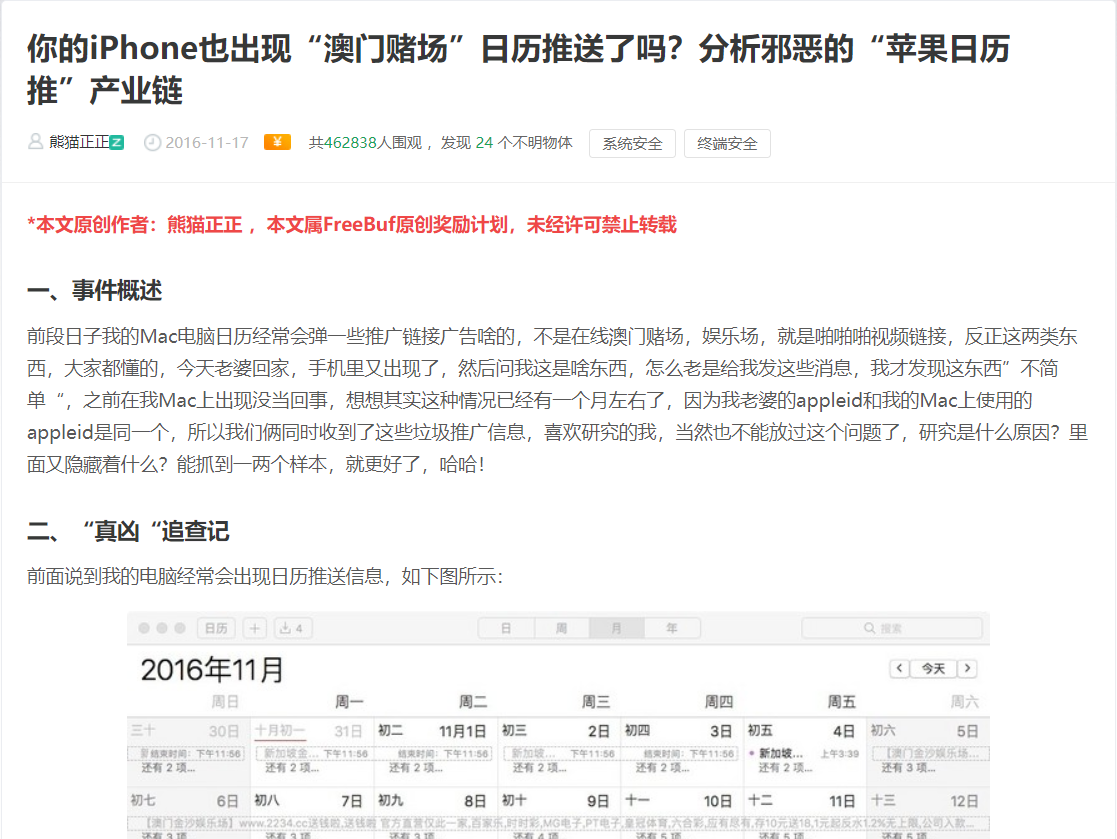Open the 终端安全 tag

pos(727,143)
